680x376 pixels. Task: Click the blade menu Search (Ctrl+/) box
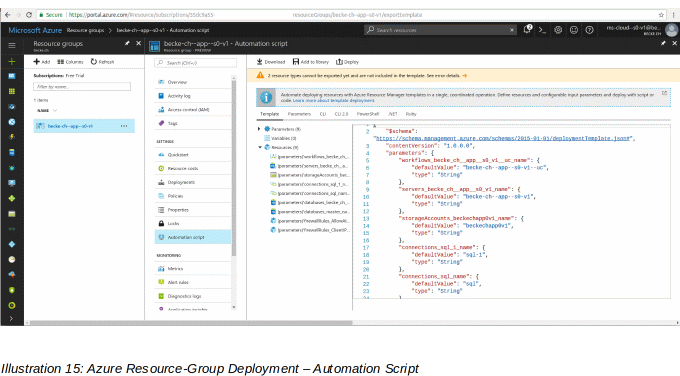[x=196, y=63]
